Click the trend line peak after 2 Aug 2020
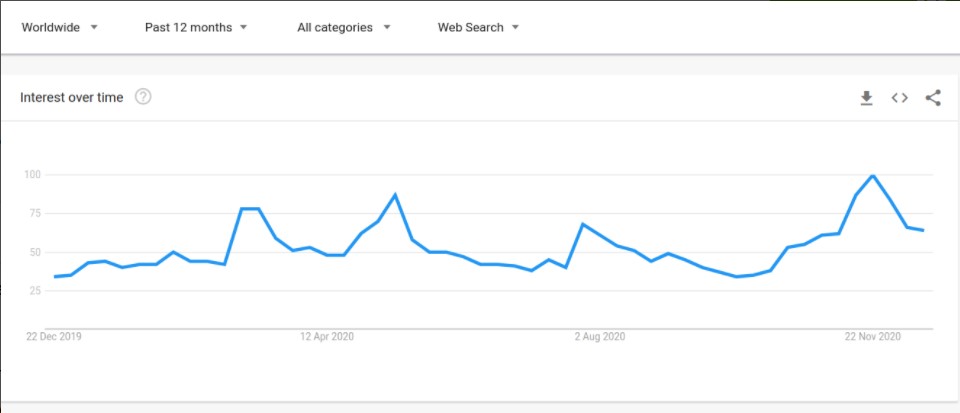This screenshot has width=960, height=413. [x=582, y=224]
